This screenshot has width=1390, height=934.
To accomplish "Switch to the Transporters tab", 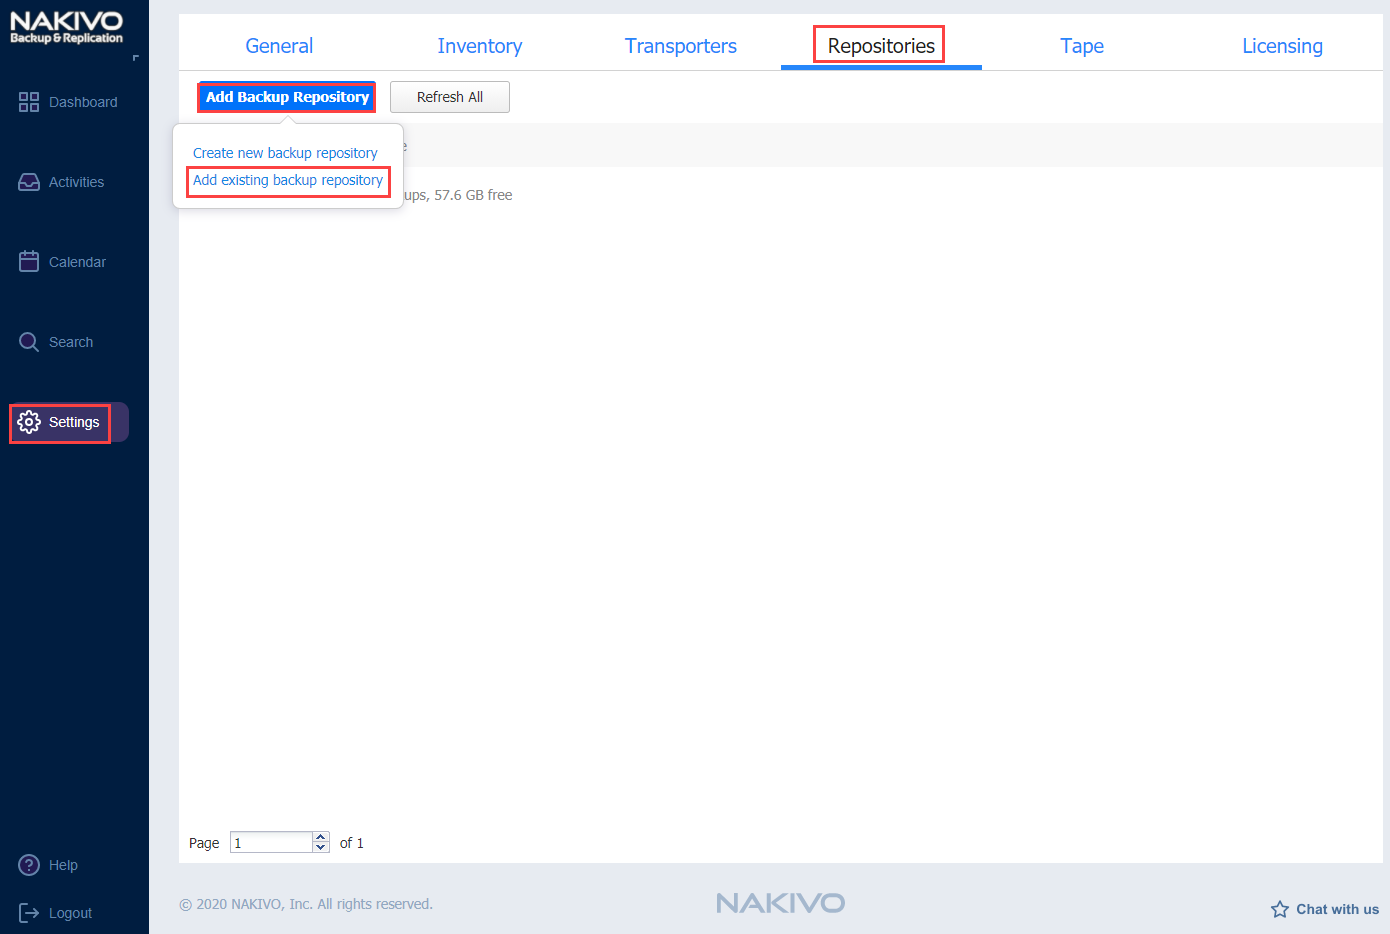I will click(x=681, y=46).
